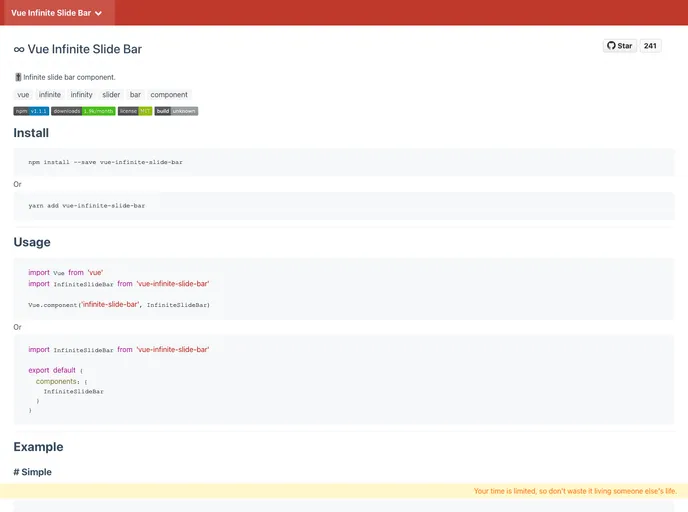Click the 'Infinite slide bar component.' description text
Screen dimensions: 688x512
coord(69,77)
